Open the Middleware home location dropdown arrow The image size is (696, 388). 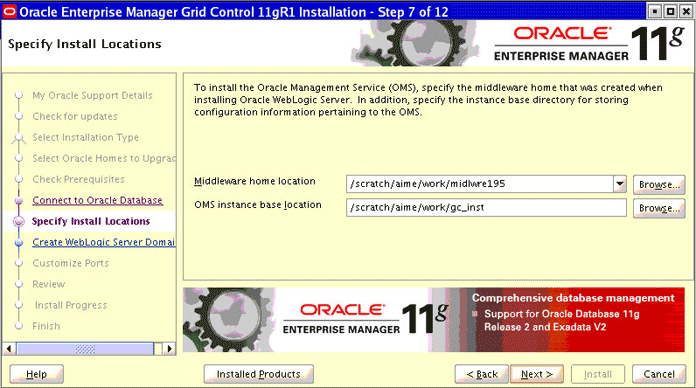[620, 184]
